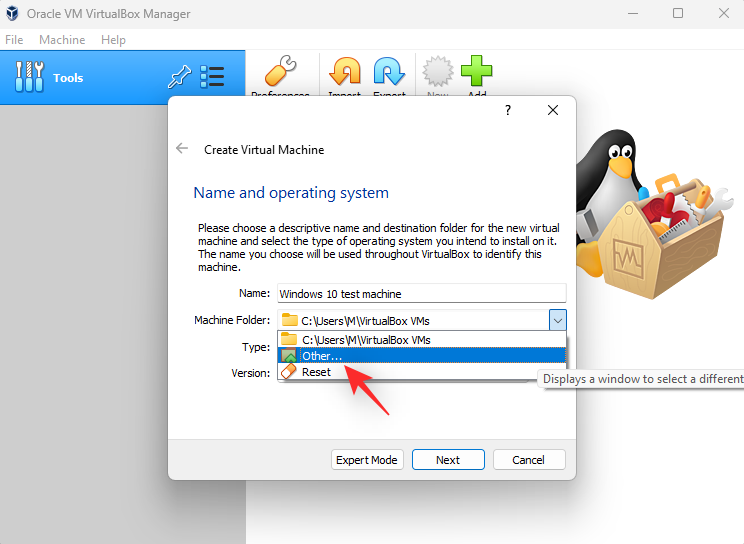Close the Create Virtual Machine dialog

click(x=553, y=110)
